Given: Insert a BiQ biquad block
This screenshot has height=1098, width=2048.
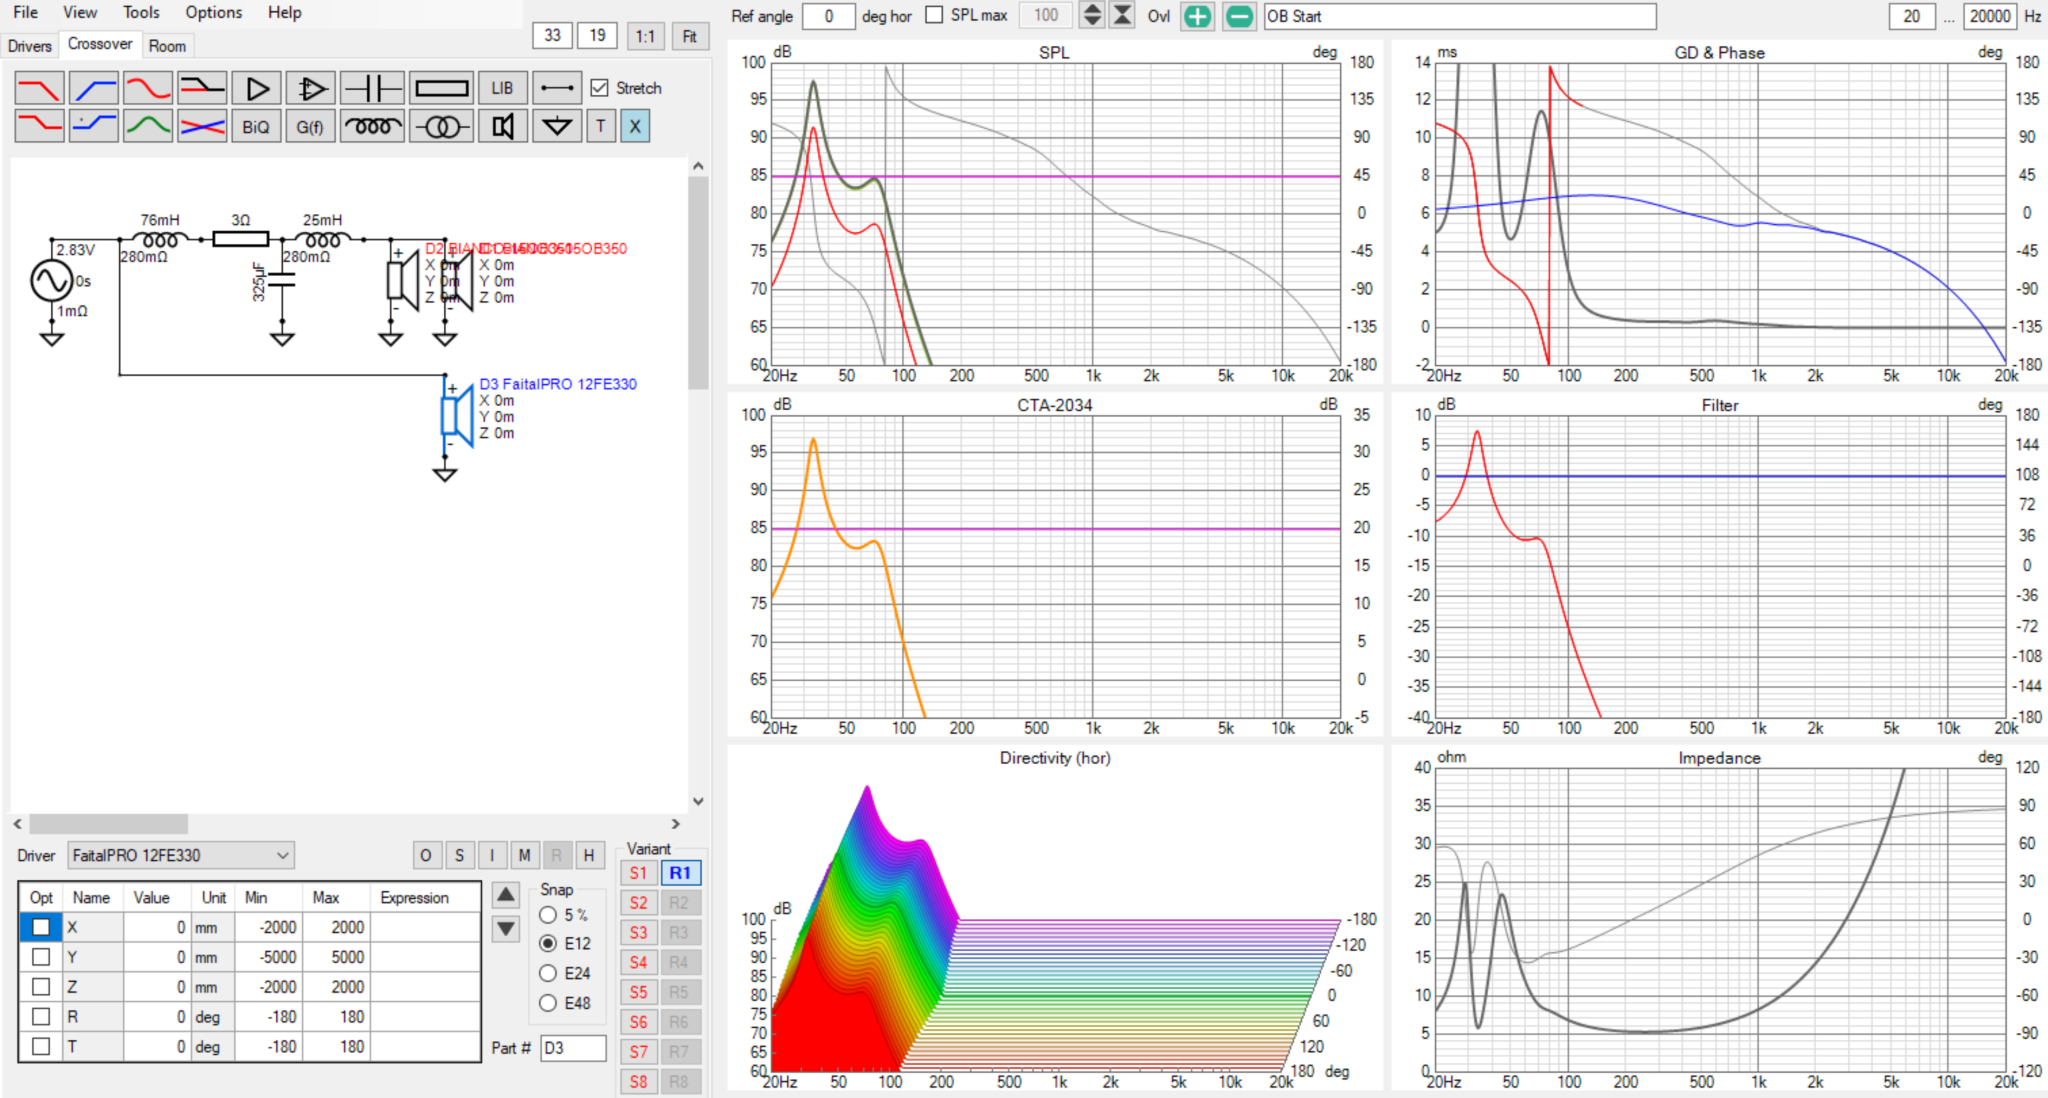Looking at the screenshot, I should coord(257,126).
